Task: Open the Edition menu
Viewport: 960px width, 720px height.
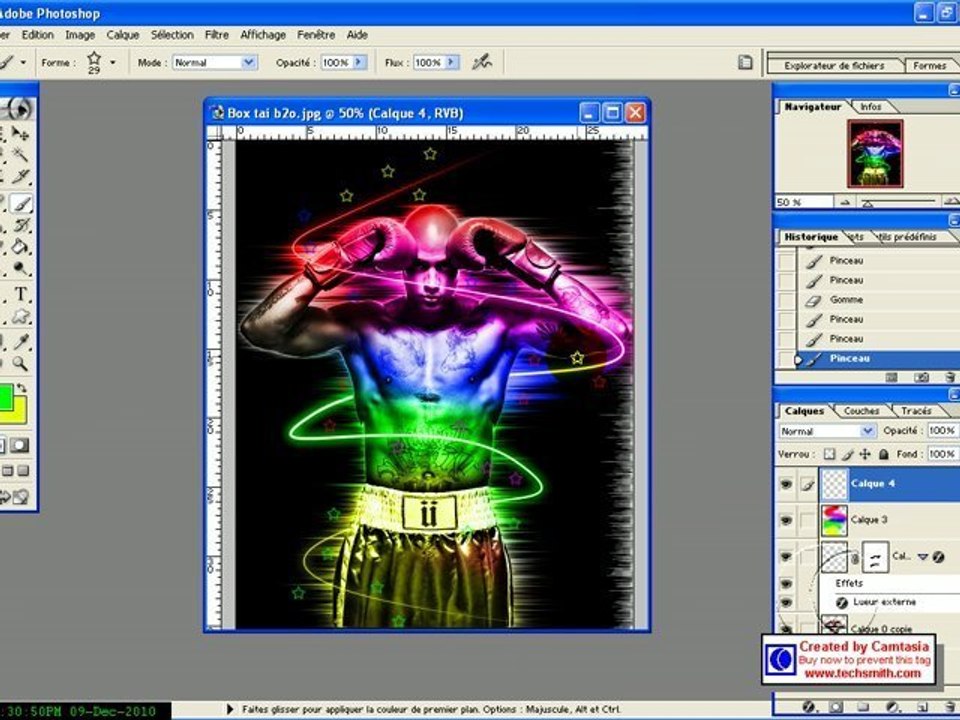Action: (38, 35)
